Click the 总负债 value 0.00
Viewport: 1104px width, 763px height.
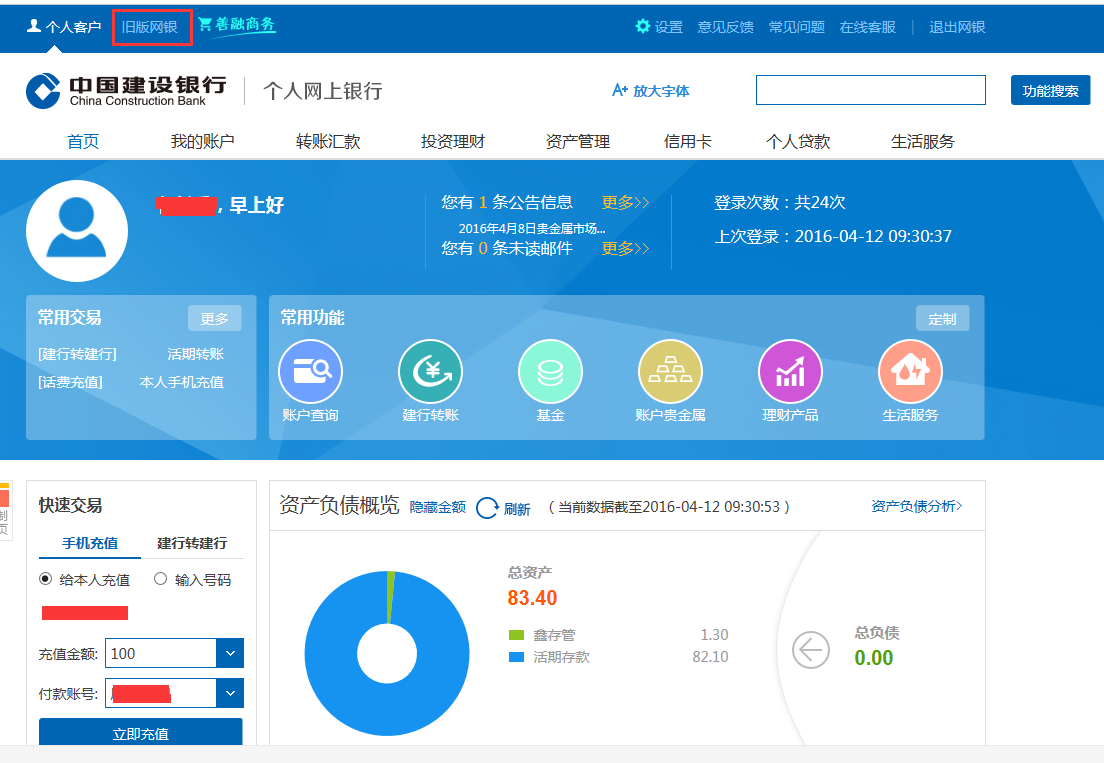pyautogui.click(x=874, y=657)
